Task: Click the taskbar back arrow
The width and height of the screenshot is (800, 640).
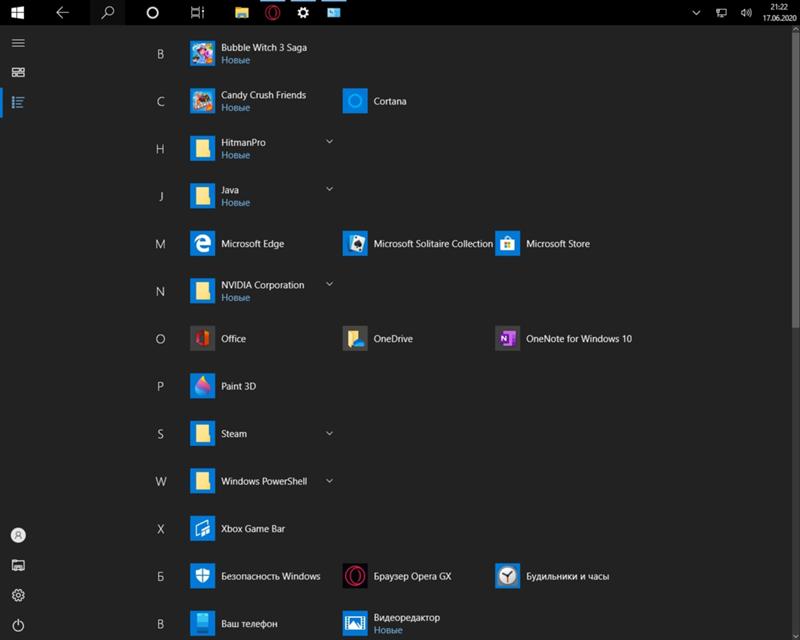Action: 62,12
